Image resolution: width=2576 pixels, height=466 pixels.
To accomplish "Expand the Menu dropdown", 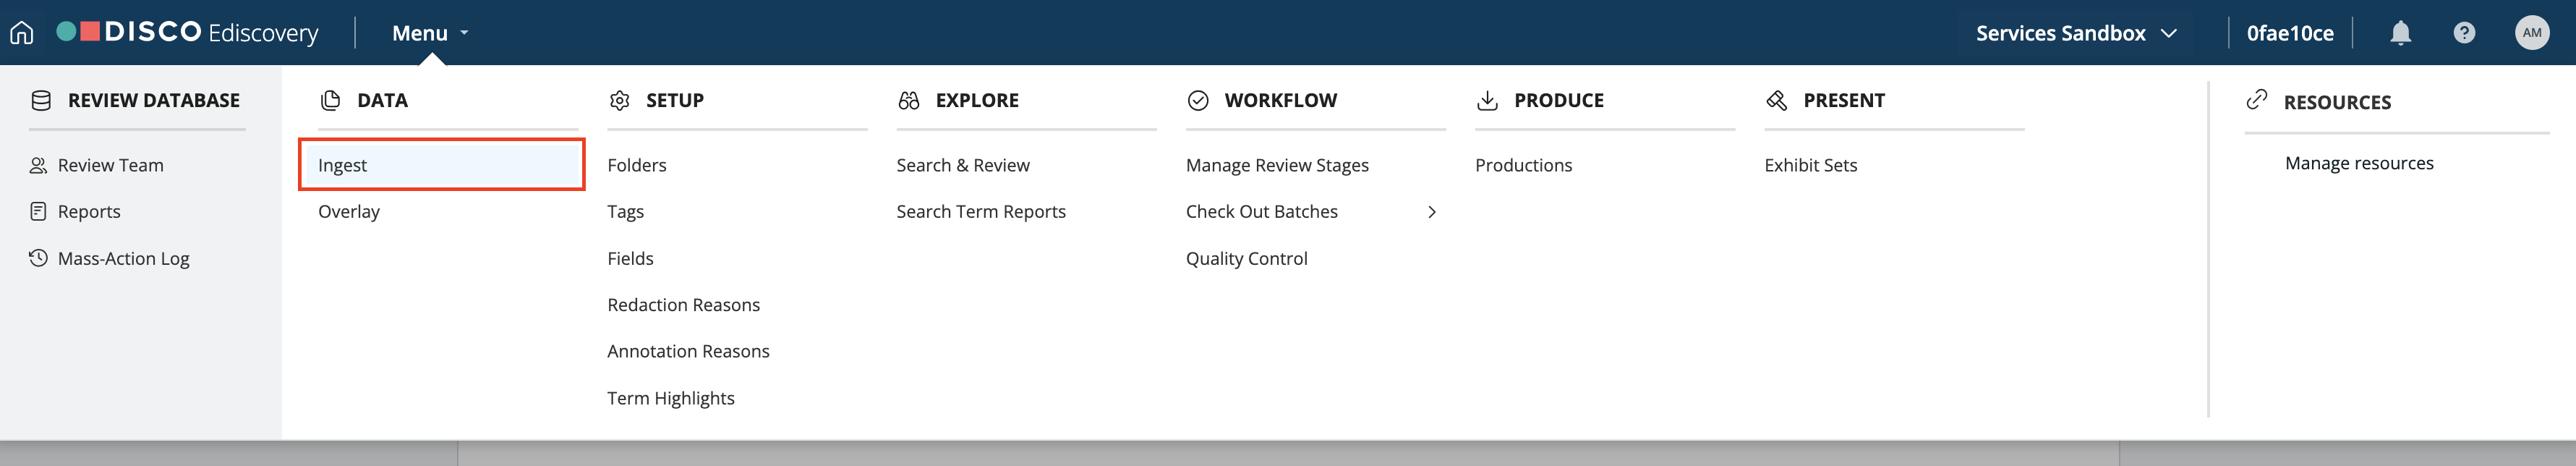I will point(430,33).
